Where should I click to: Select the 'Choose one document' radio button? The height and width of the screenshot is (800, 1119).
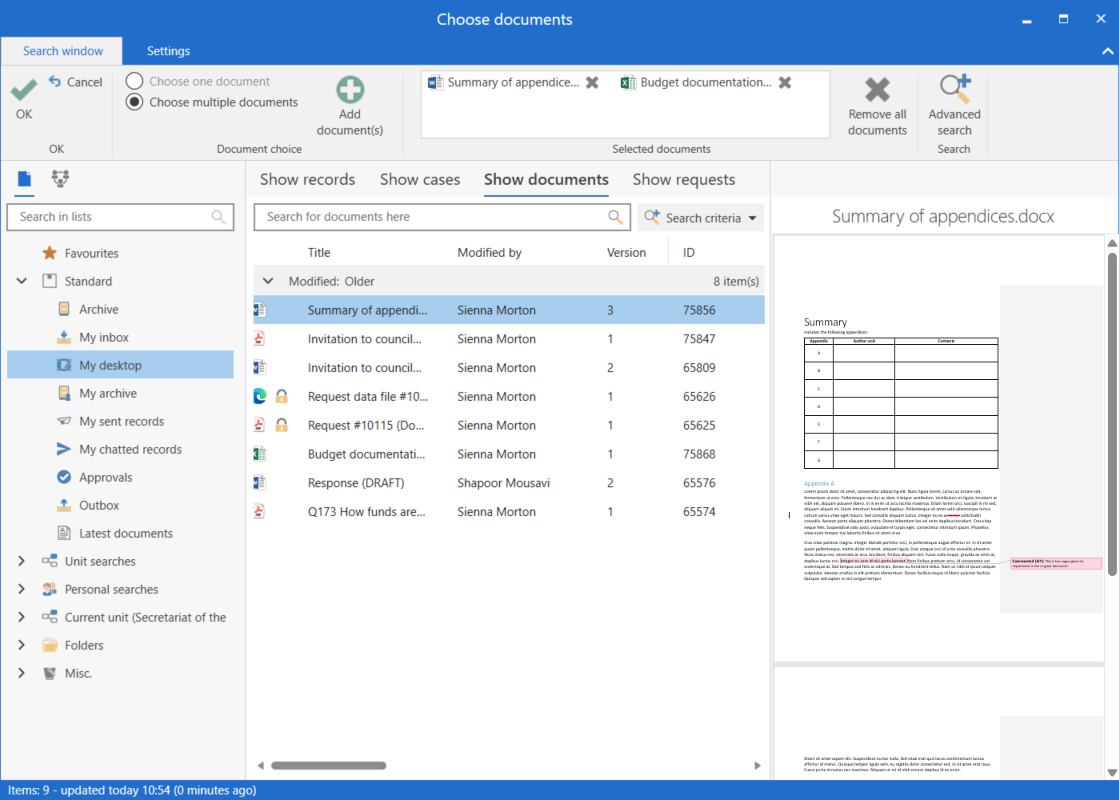point(133,81)
